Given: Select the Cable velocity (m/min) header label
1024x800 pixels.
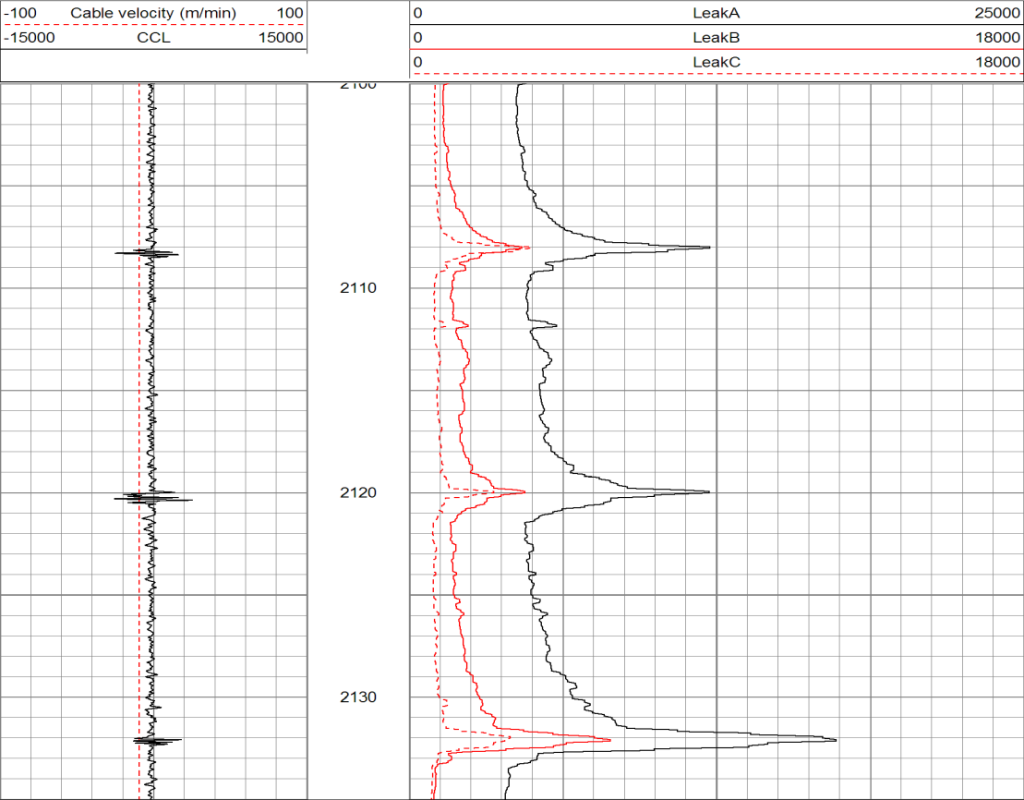Looking at the screenshot, I should [x=153, y=13].
